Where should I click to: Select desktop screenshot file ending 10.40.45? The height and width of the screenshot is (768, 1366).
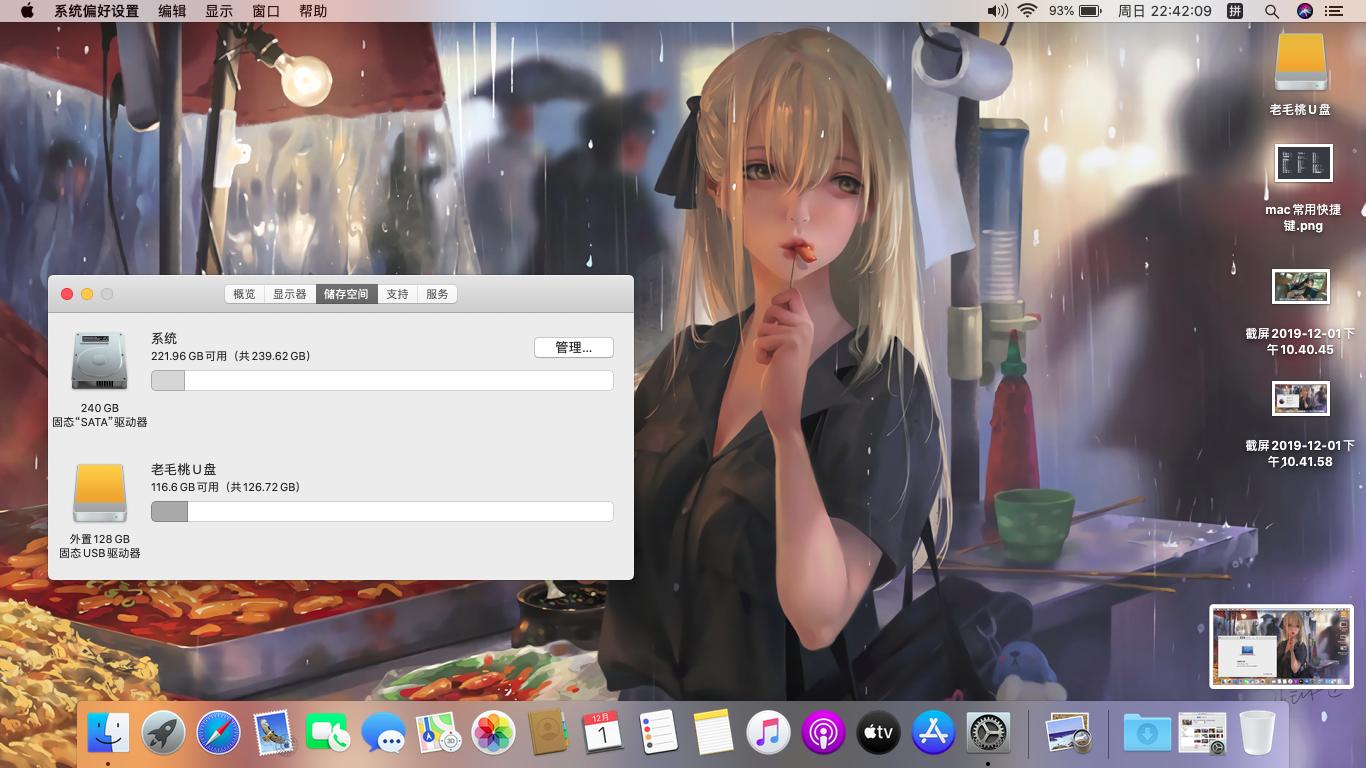click(1300, 287)
